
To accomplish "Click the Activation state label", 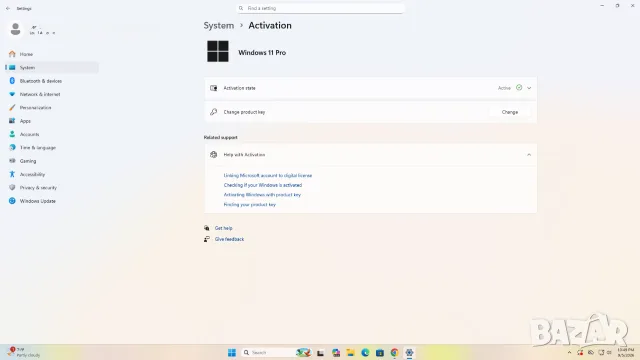I will coord(239,88).
